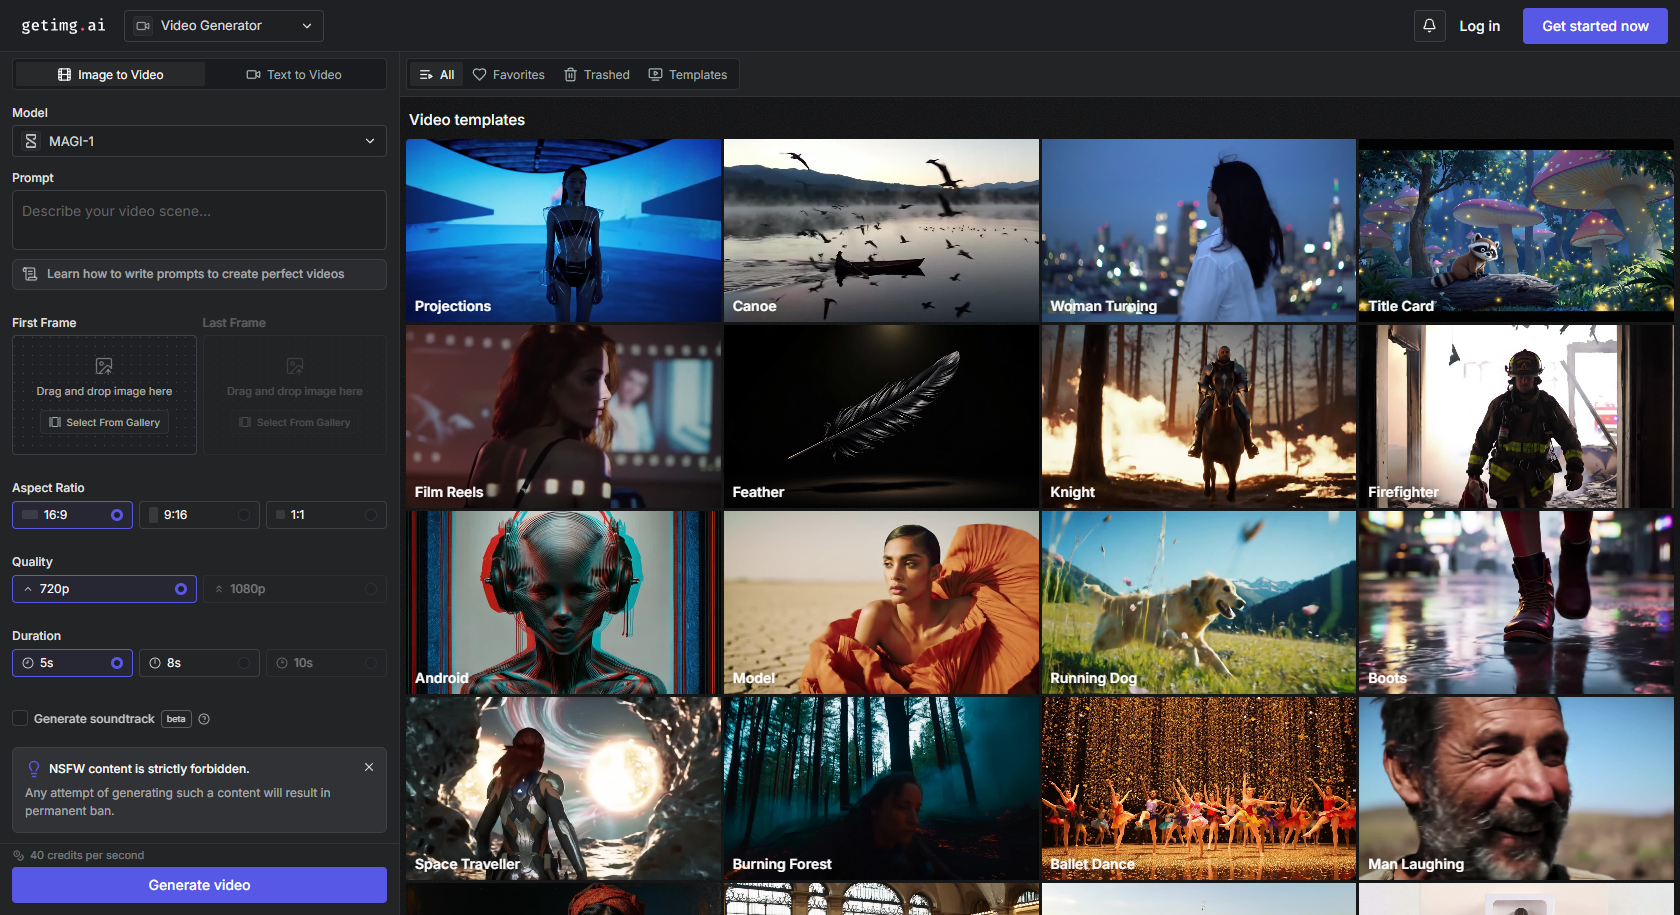Switch to the Image to Video tab
Screen dimensions: 1680x915
111,74
